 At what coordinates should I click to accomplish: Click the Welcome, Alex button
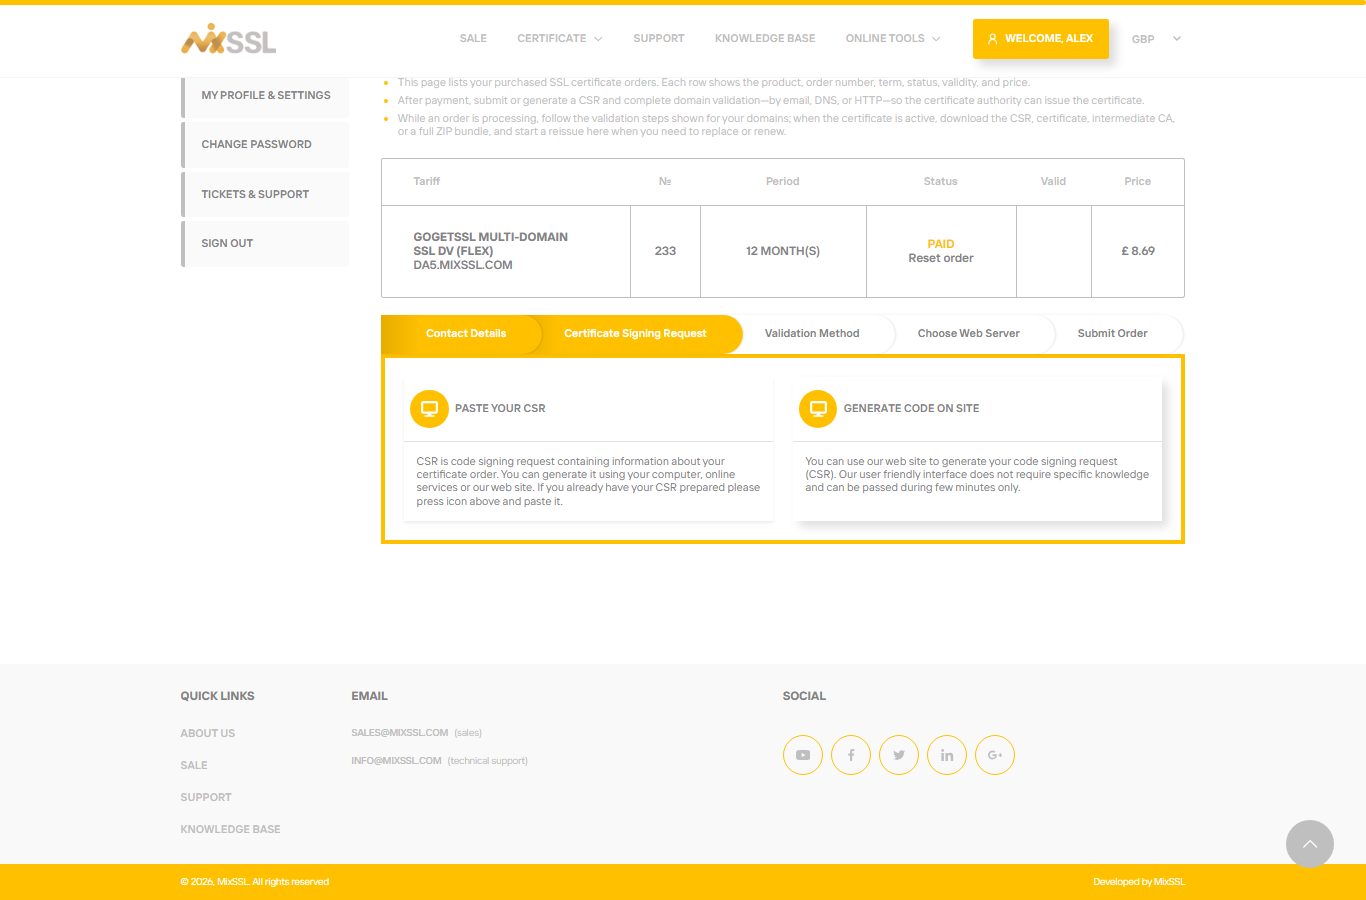coord(1041,39)
